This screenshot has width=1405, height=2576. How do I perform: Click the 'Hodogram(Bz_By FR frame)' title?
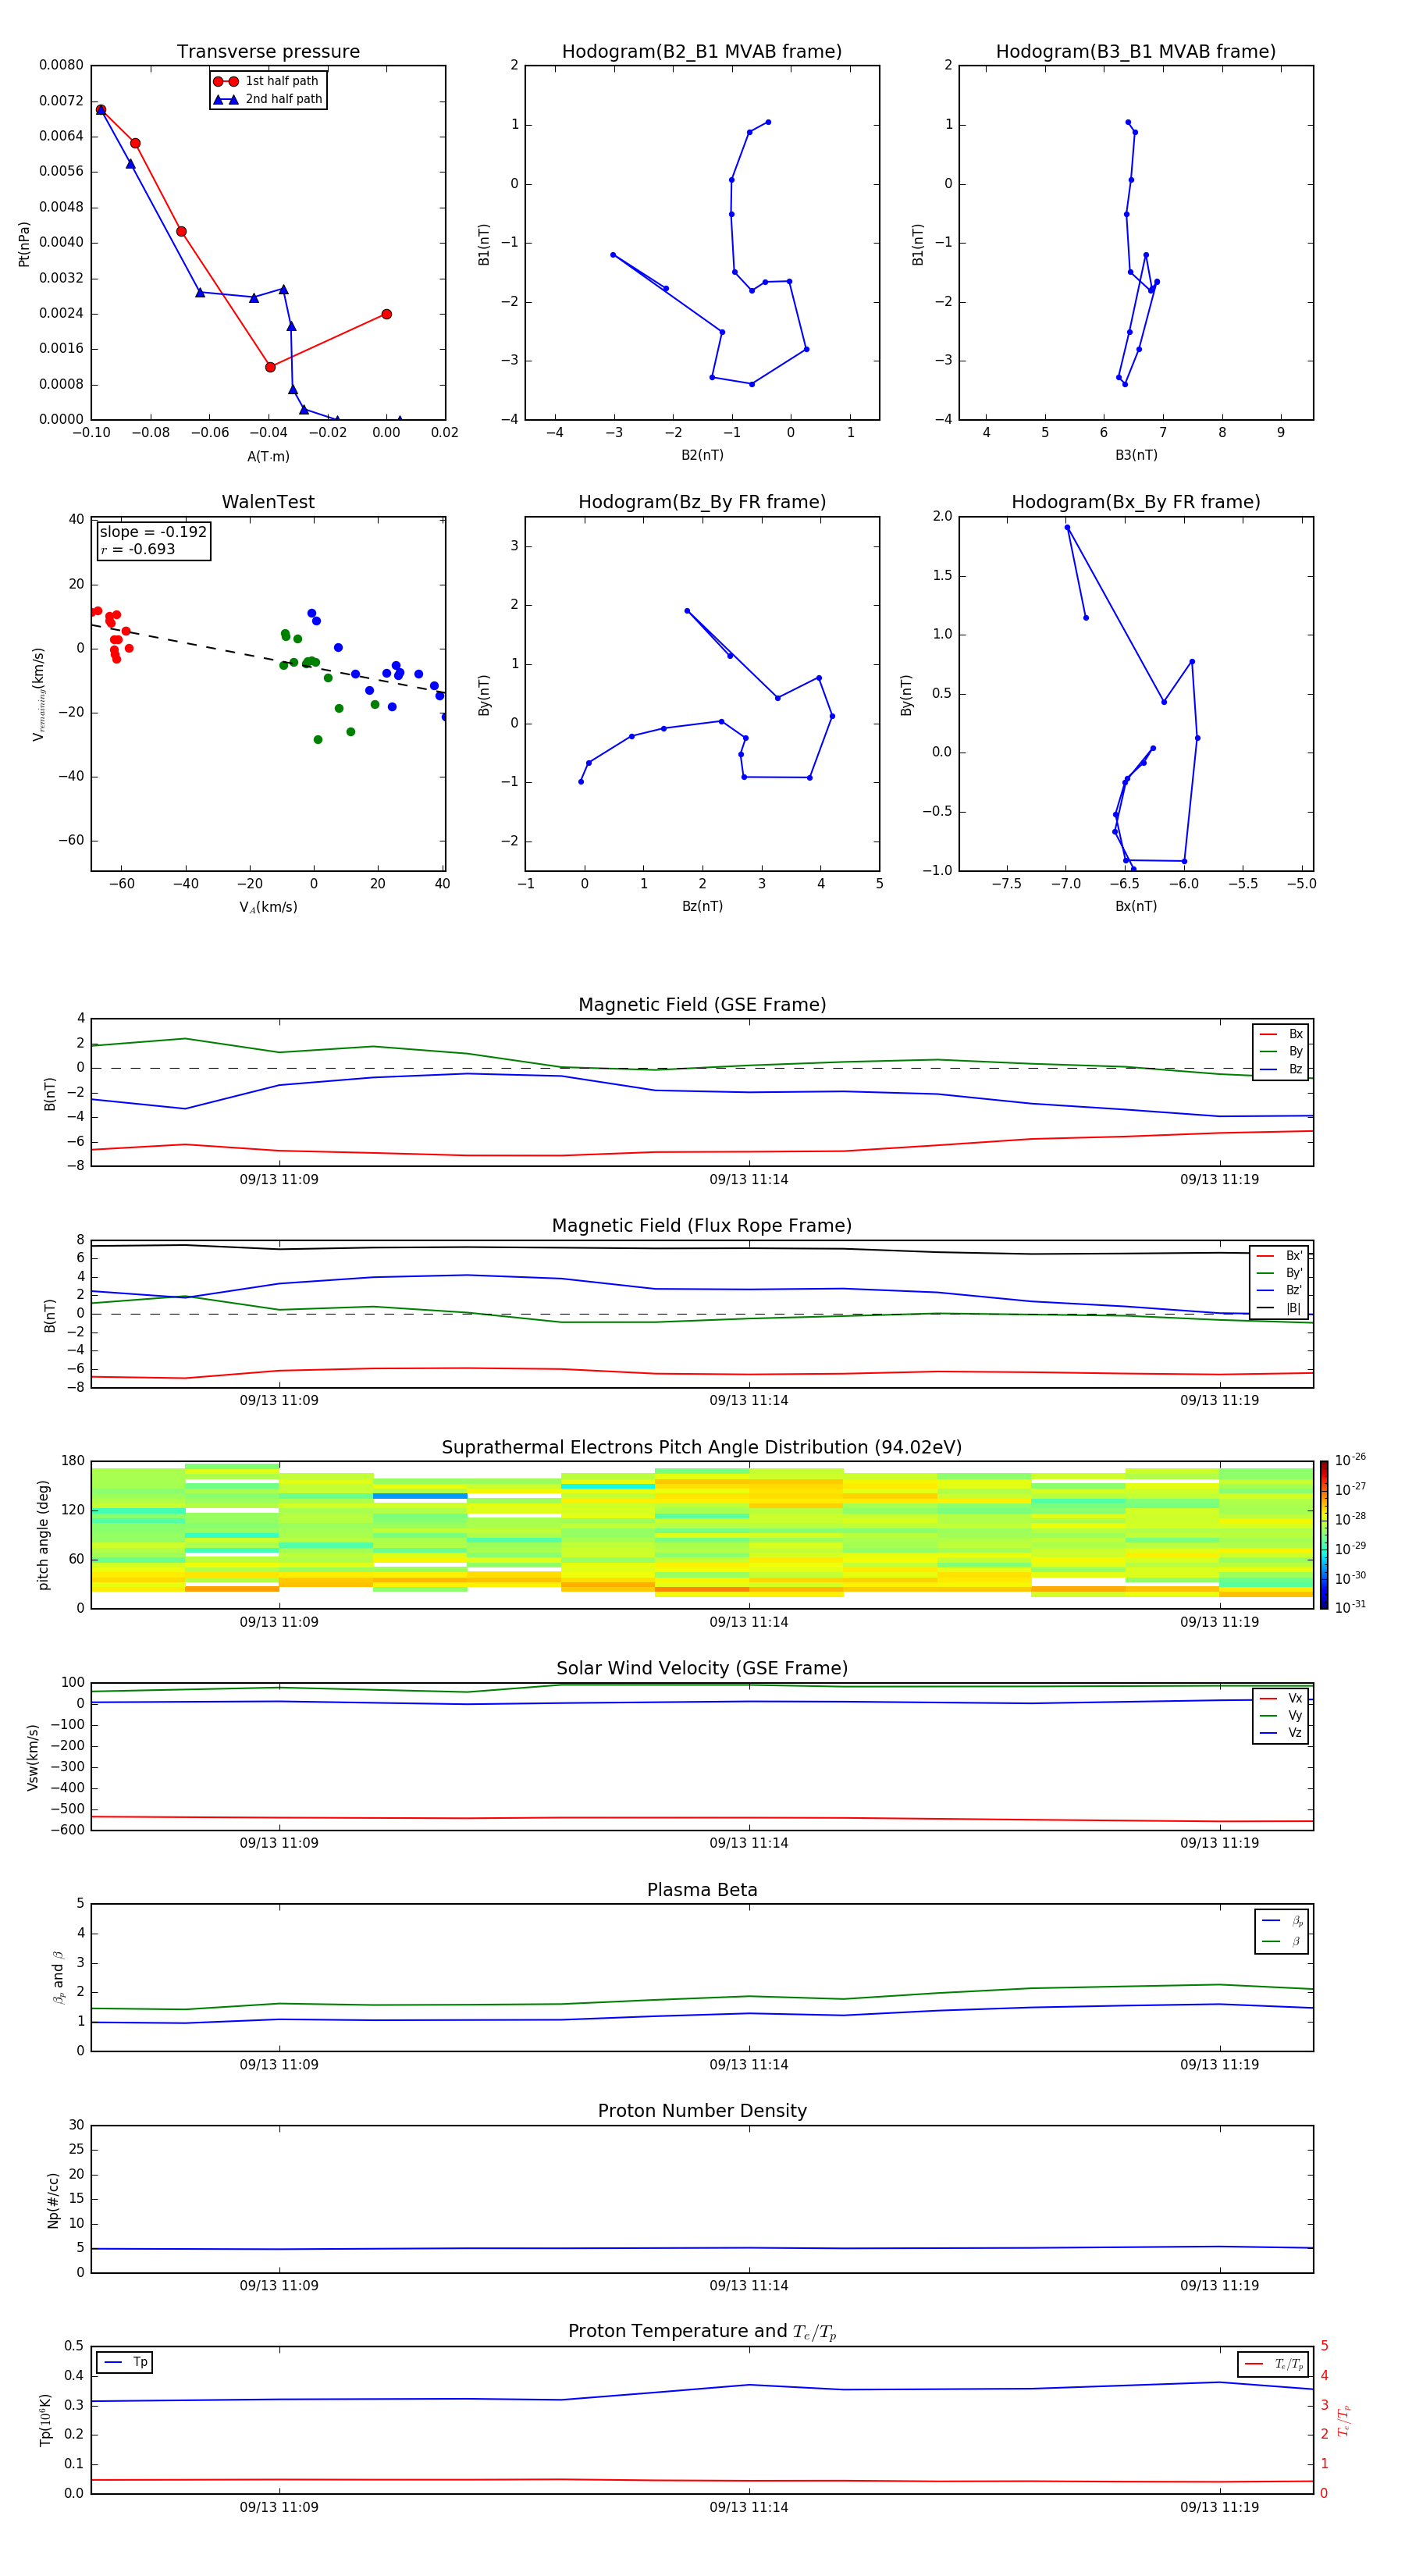click(702, 502)
